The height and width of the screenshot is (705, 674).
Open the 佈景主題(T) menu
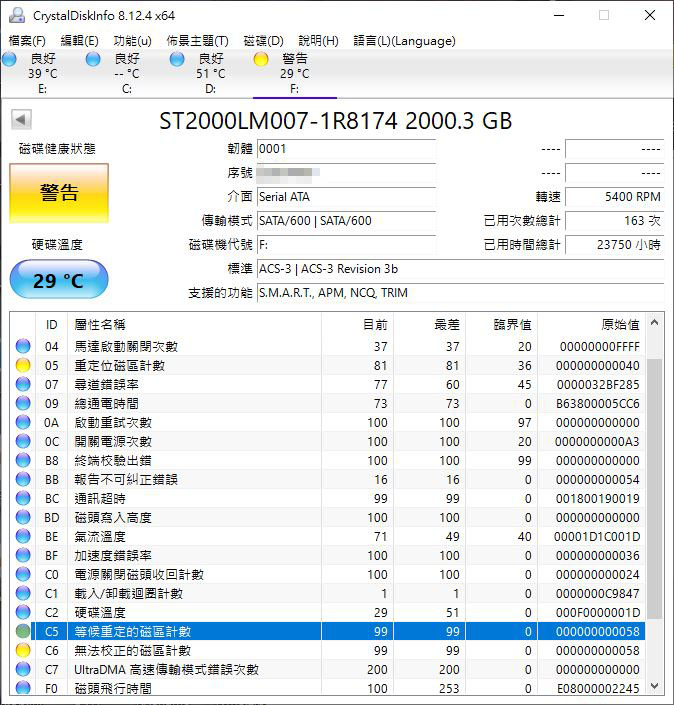pos(197,41)
